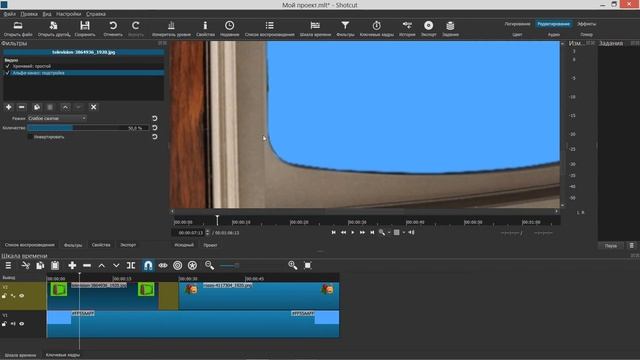Open Export from the toolbar disc icon
The height and width of the screenshot is (360, 640).
(x=429, y=26)
